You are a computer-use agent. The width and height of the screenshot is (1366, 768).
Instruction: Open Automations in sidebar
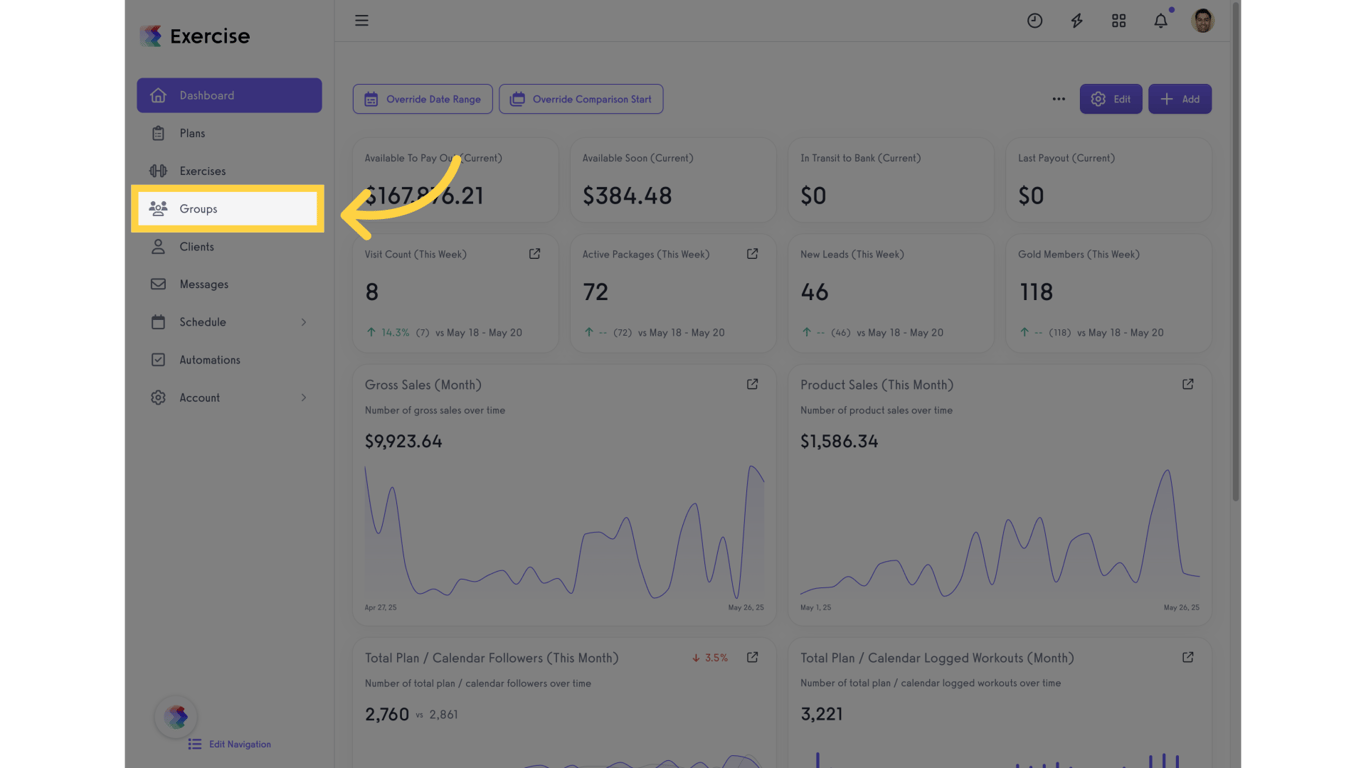pos(229,360)
